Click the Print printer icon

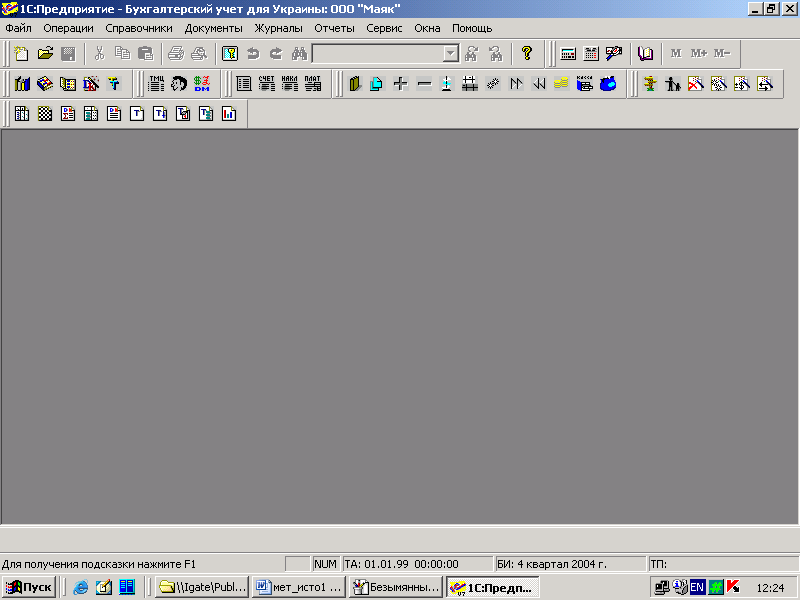[x=176, y=54]
